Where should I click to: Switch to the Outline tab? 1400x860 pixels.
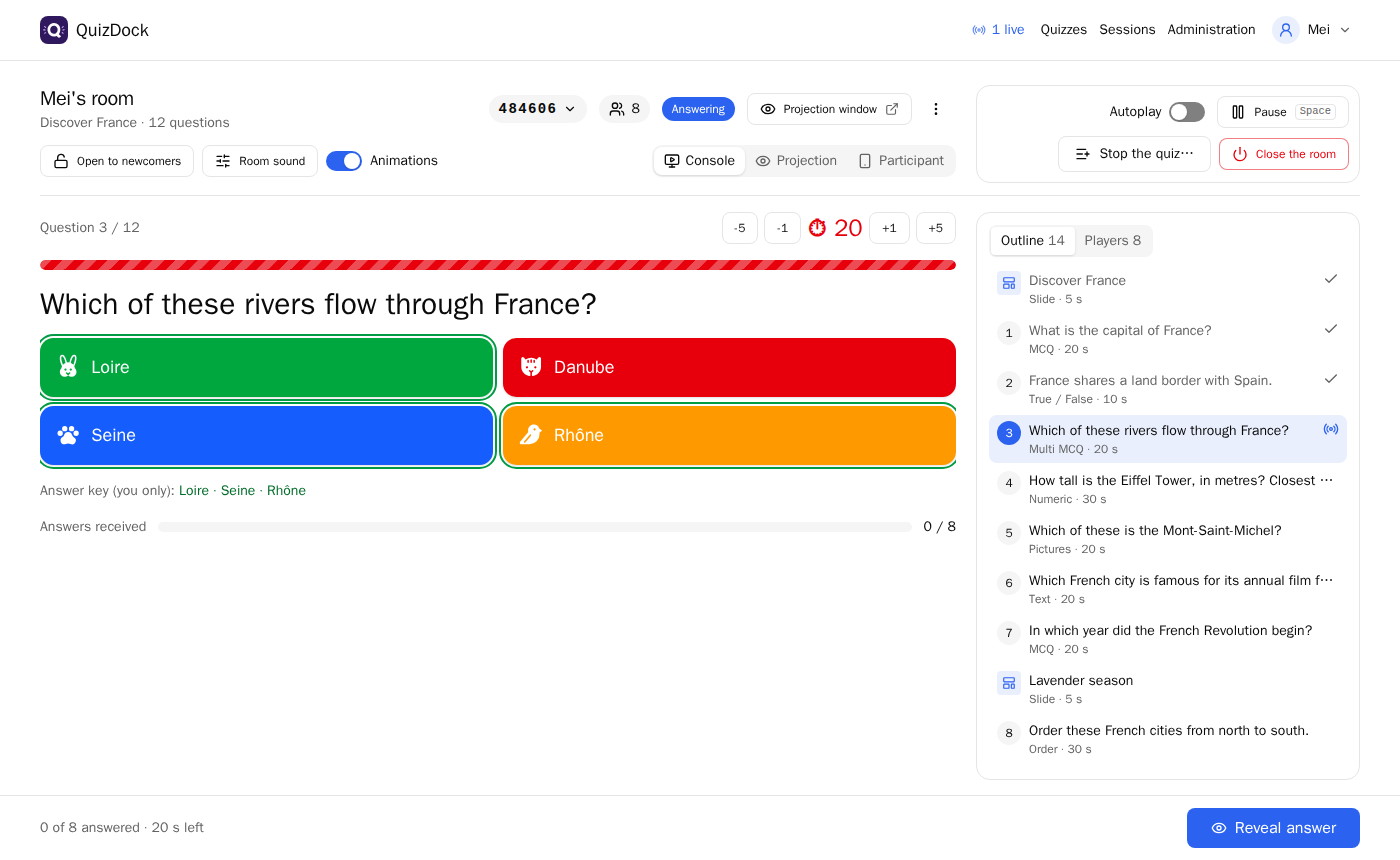pyautogui.click(x=1033, y=241)
